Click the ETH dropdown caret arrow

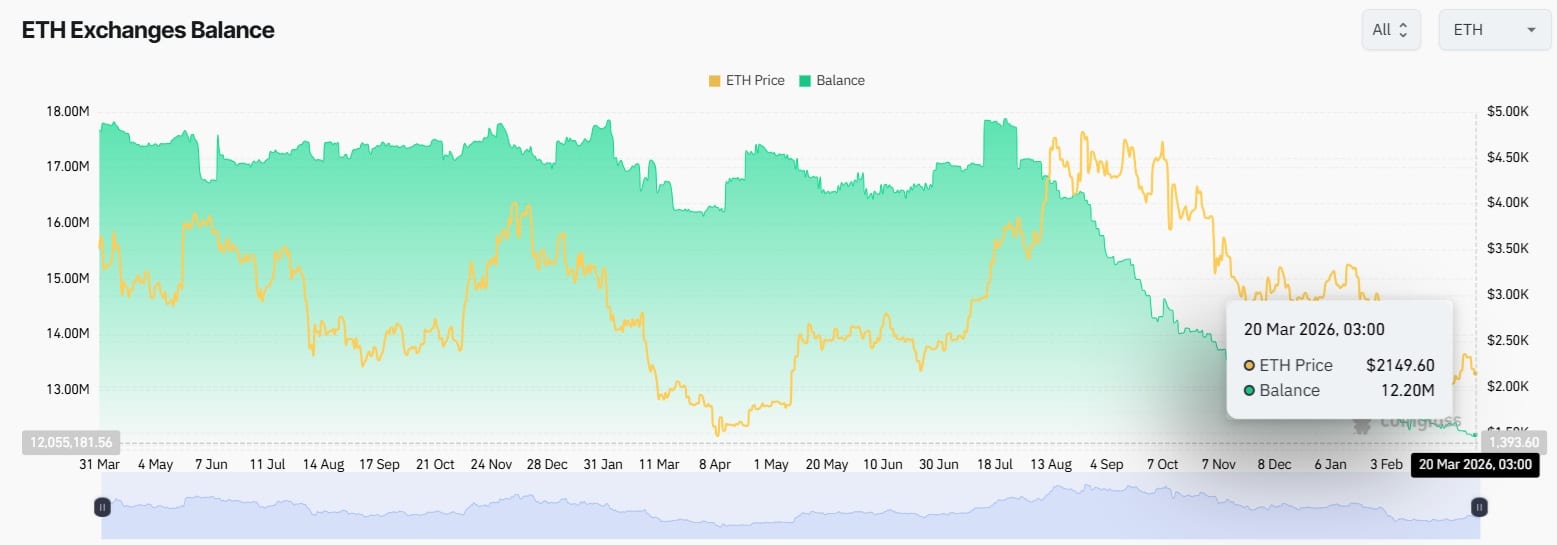pos(1531,30)
